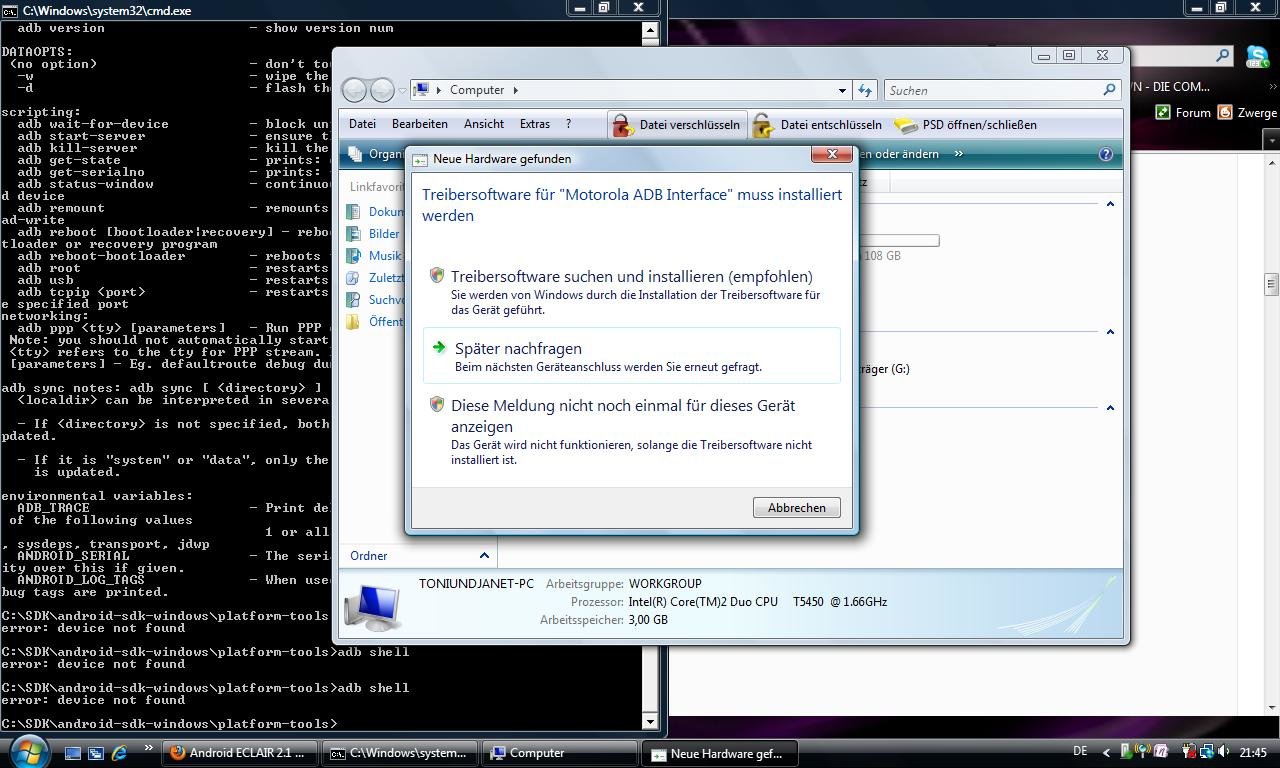Click Computer in the address bar

coord(477,90)
